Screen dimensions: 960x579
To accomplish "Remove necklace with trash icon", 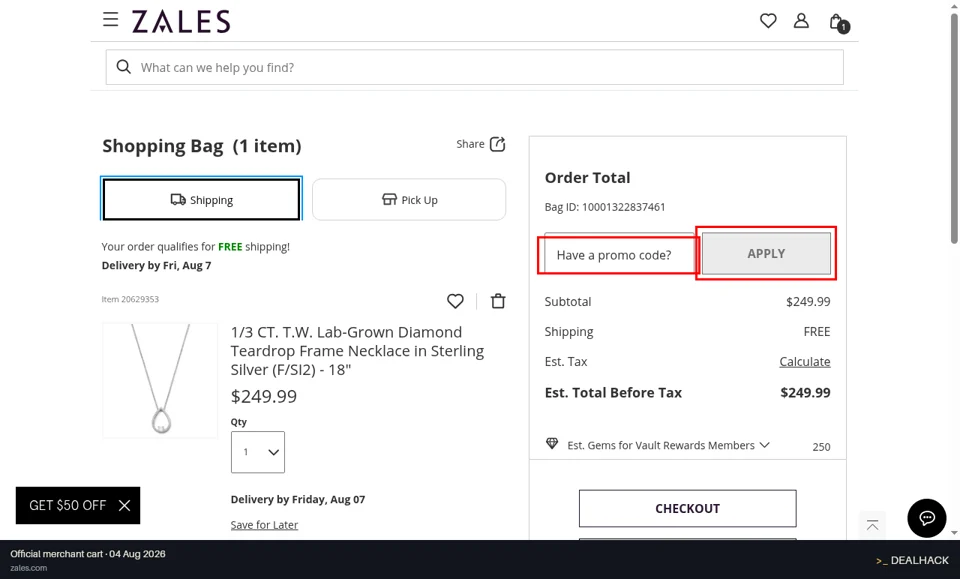I will point(498,301).
